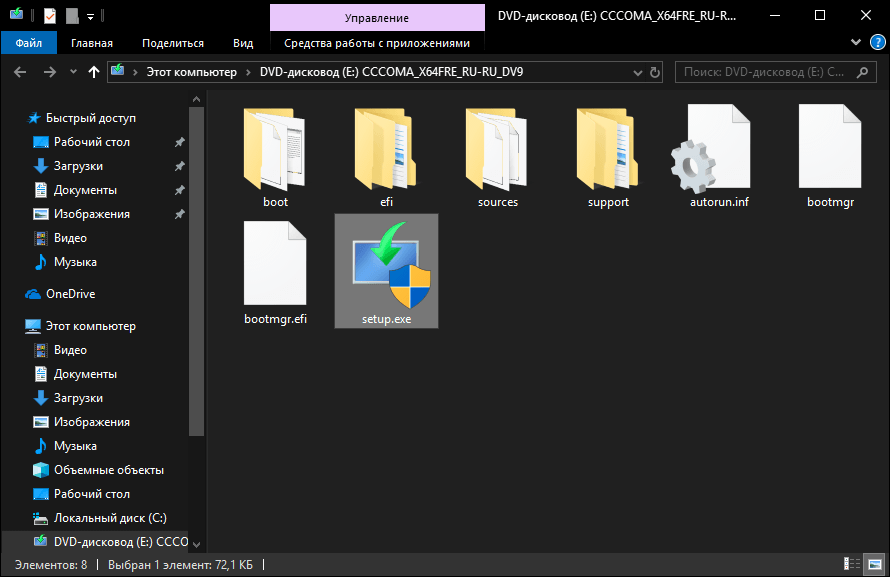Screen dimensions: 890x577
Task: Go up one folder level
Action: click(x=94, y=72)
